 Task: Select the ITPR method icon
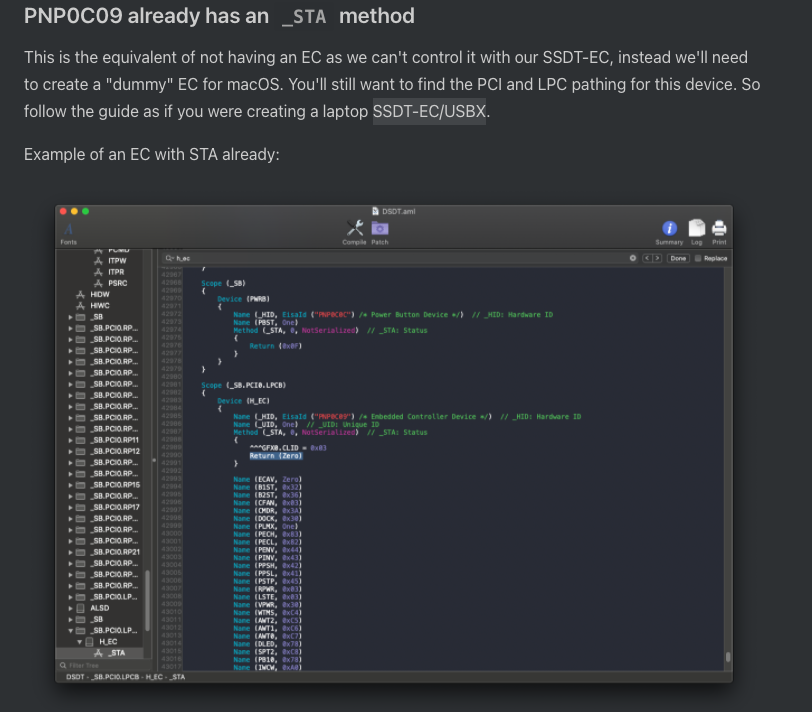(x=98, y=272)
